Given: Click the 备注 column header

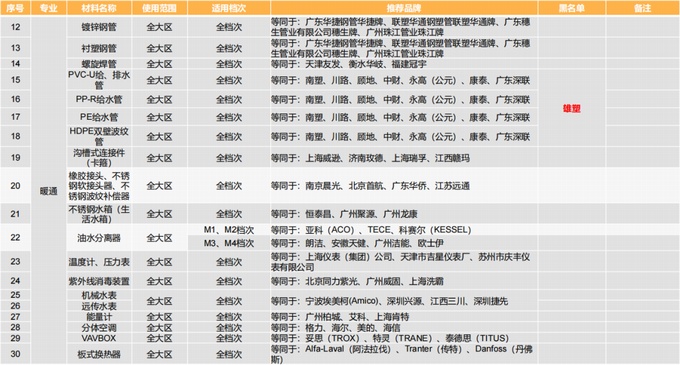Looking at the screenshot, I should pyautogui.click(x=643, y=8).
